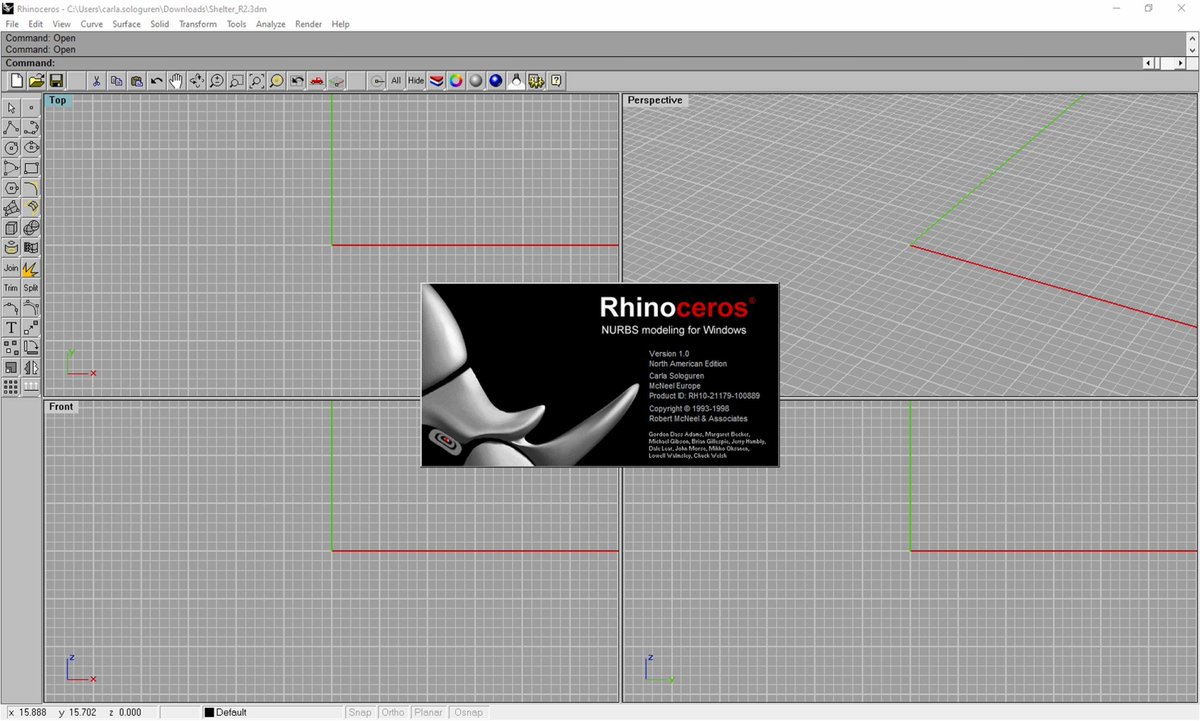Save the model with the floppy disk icon
This screenshot has width=1200, height=721.
tap(57, 81)
